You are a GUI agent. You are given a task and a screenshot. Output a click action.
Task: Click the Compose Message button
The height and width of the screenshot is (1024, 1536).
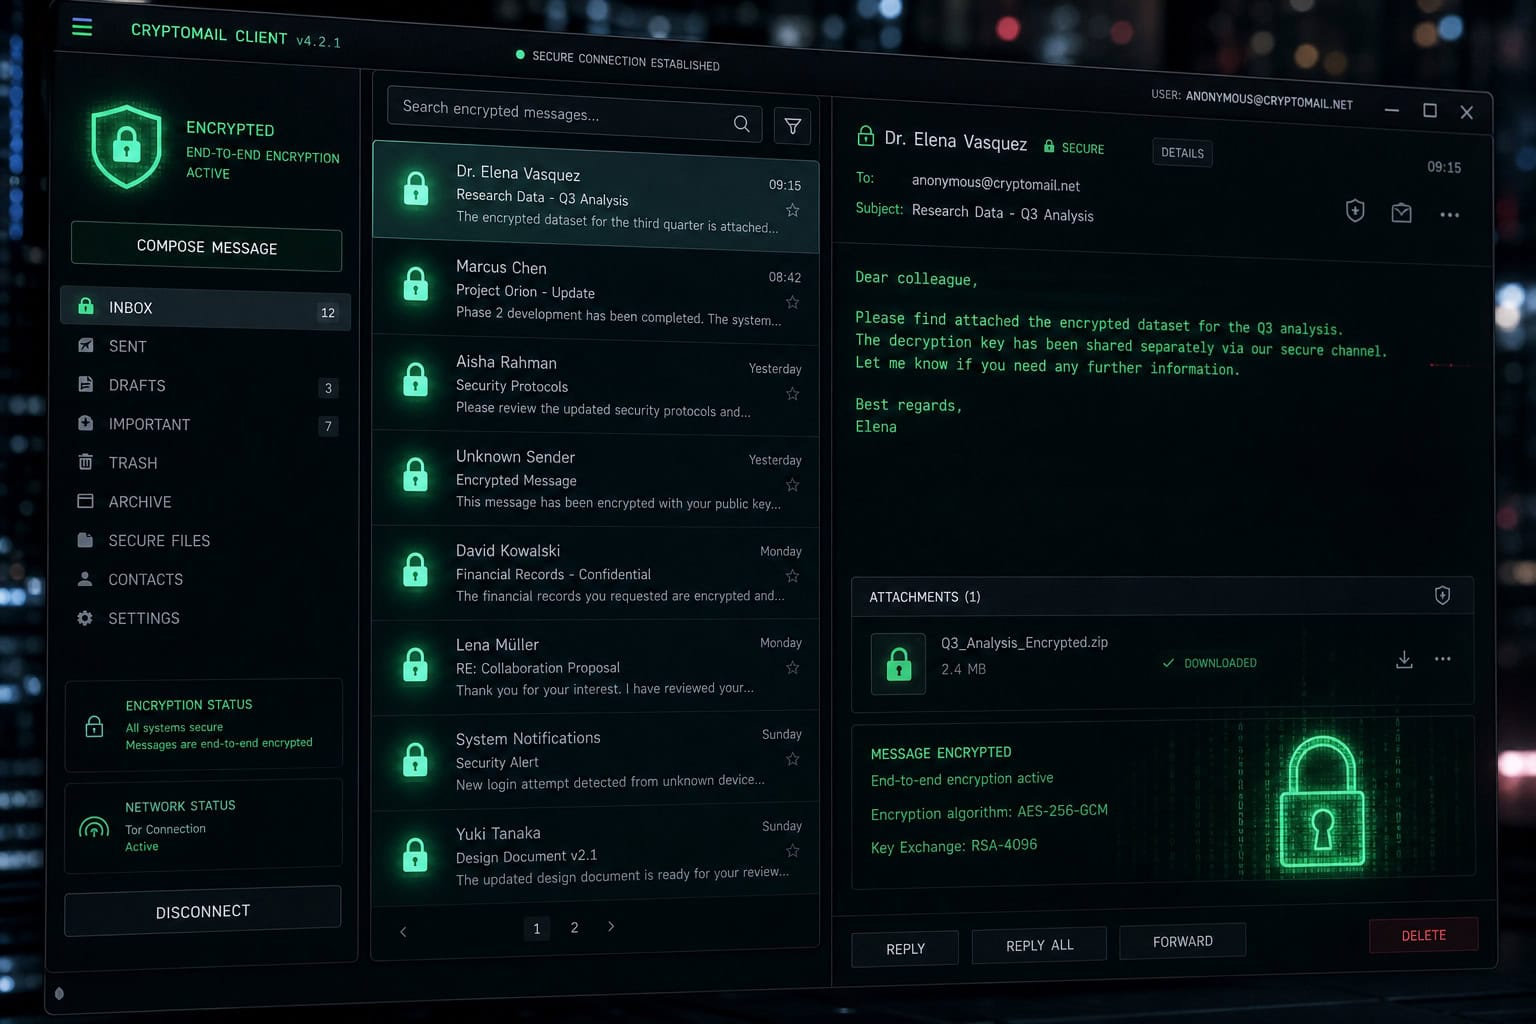tap(207, 247)
